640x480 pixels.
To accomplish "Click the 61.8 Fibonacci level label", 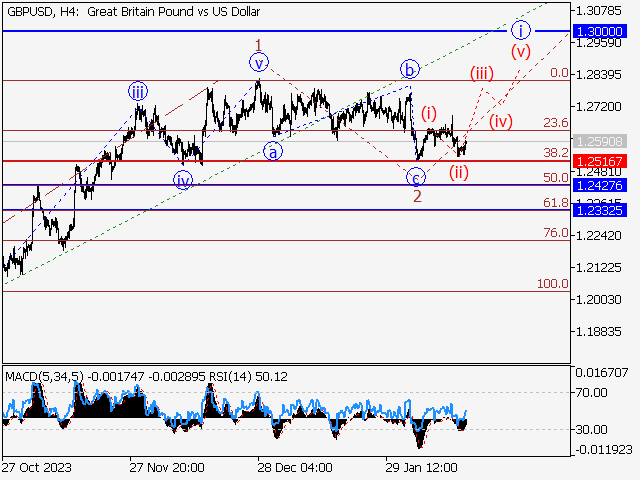I will pyautogui.click(x=556, y=202).
